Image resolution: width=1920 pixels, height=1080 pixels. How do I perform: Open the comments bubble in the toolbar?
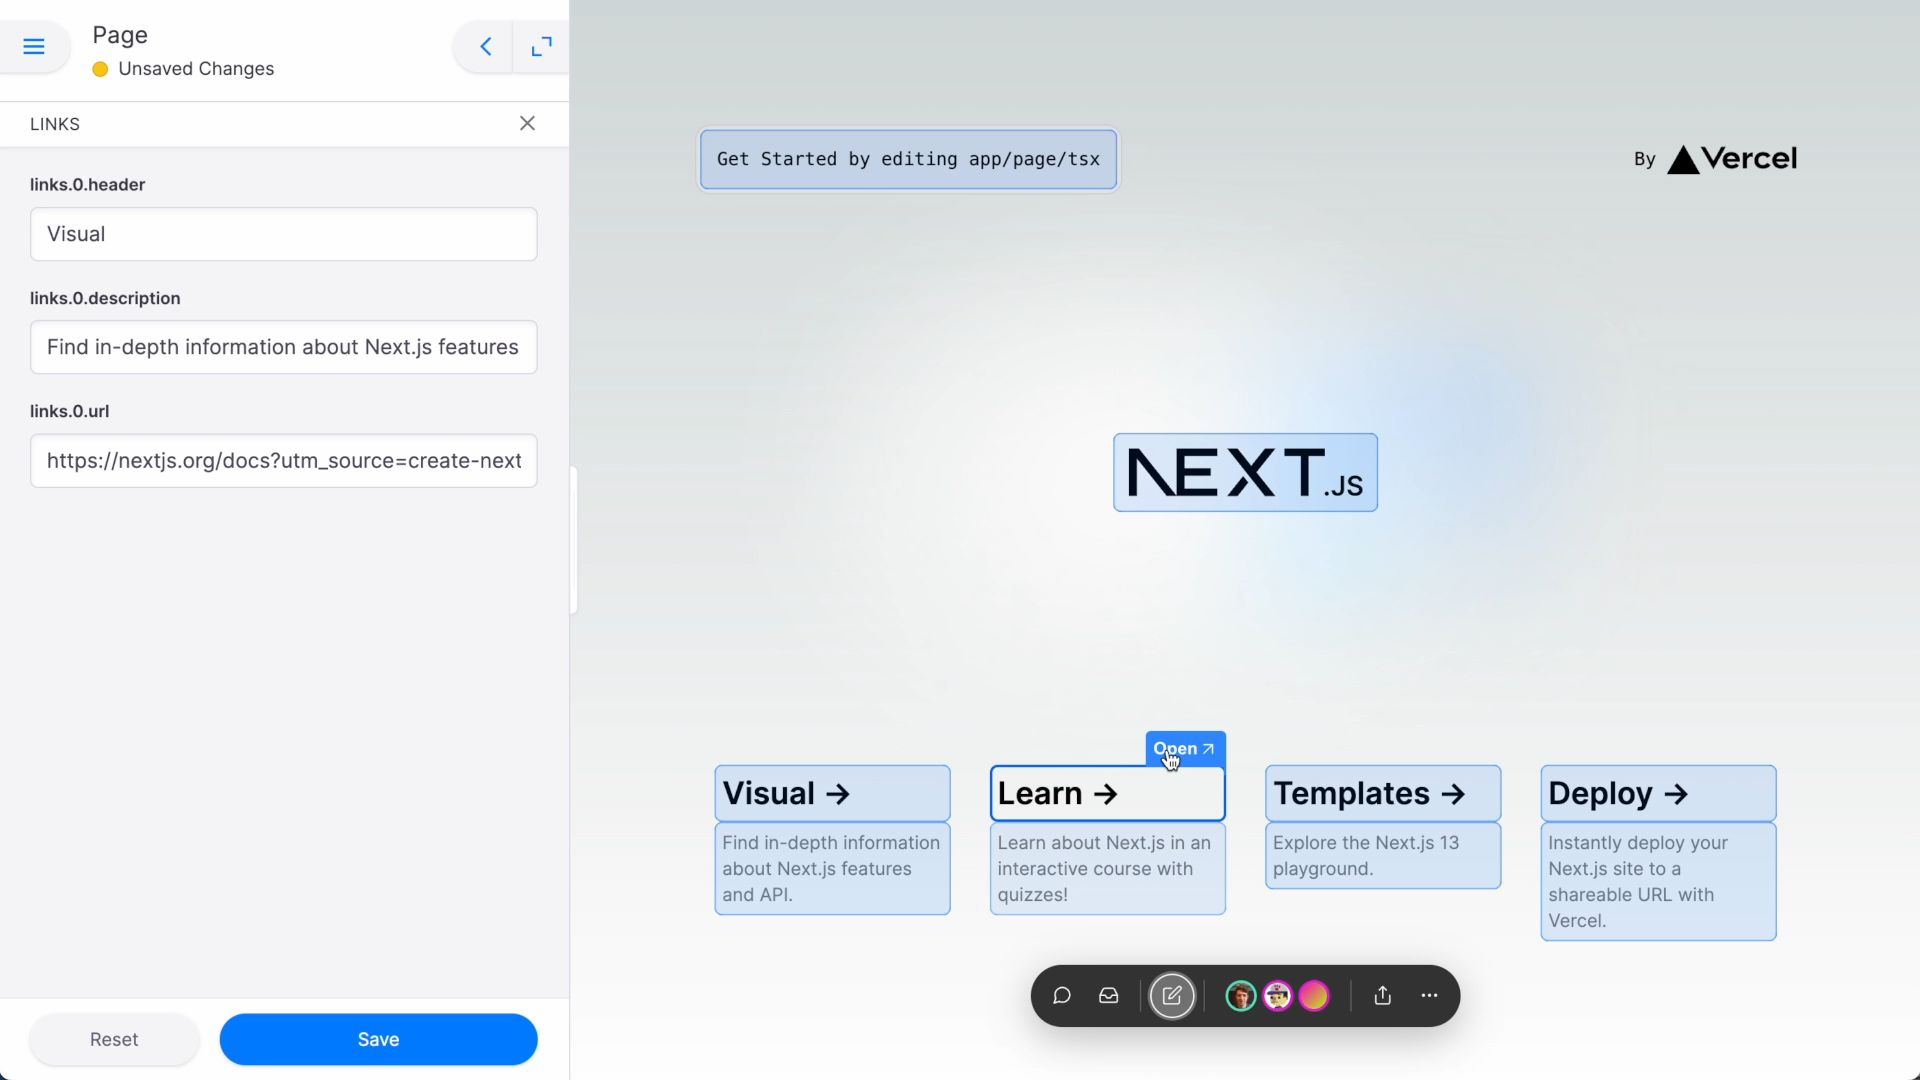coord(1062,996)
